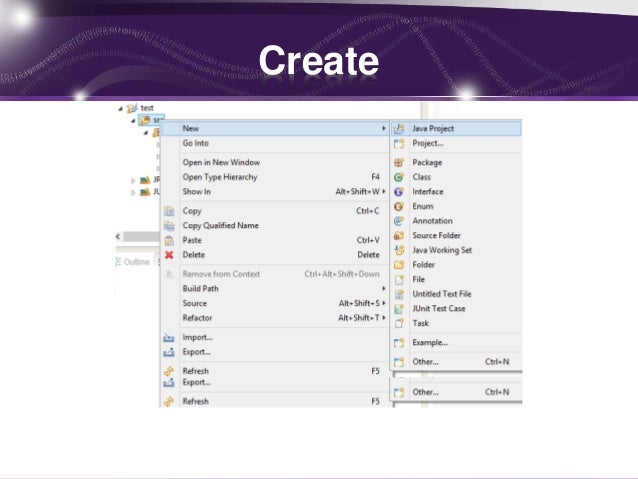Click the left scroll arrow of the explorer scrollbar
This screenshot has width=638, height=479.
coord(118,236)
